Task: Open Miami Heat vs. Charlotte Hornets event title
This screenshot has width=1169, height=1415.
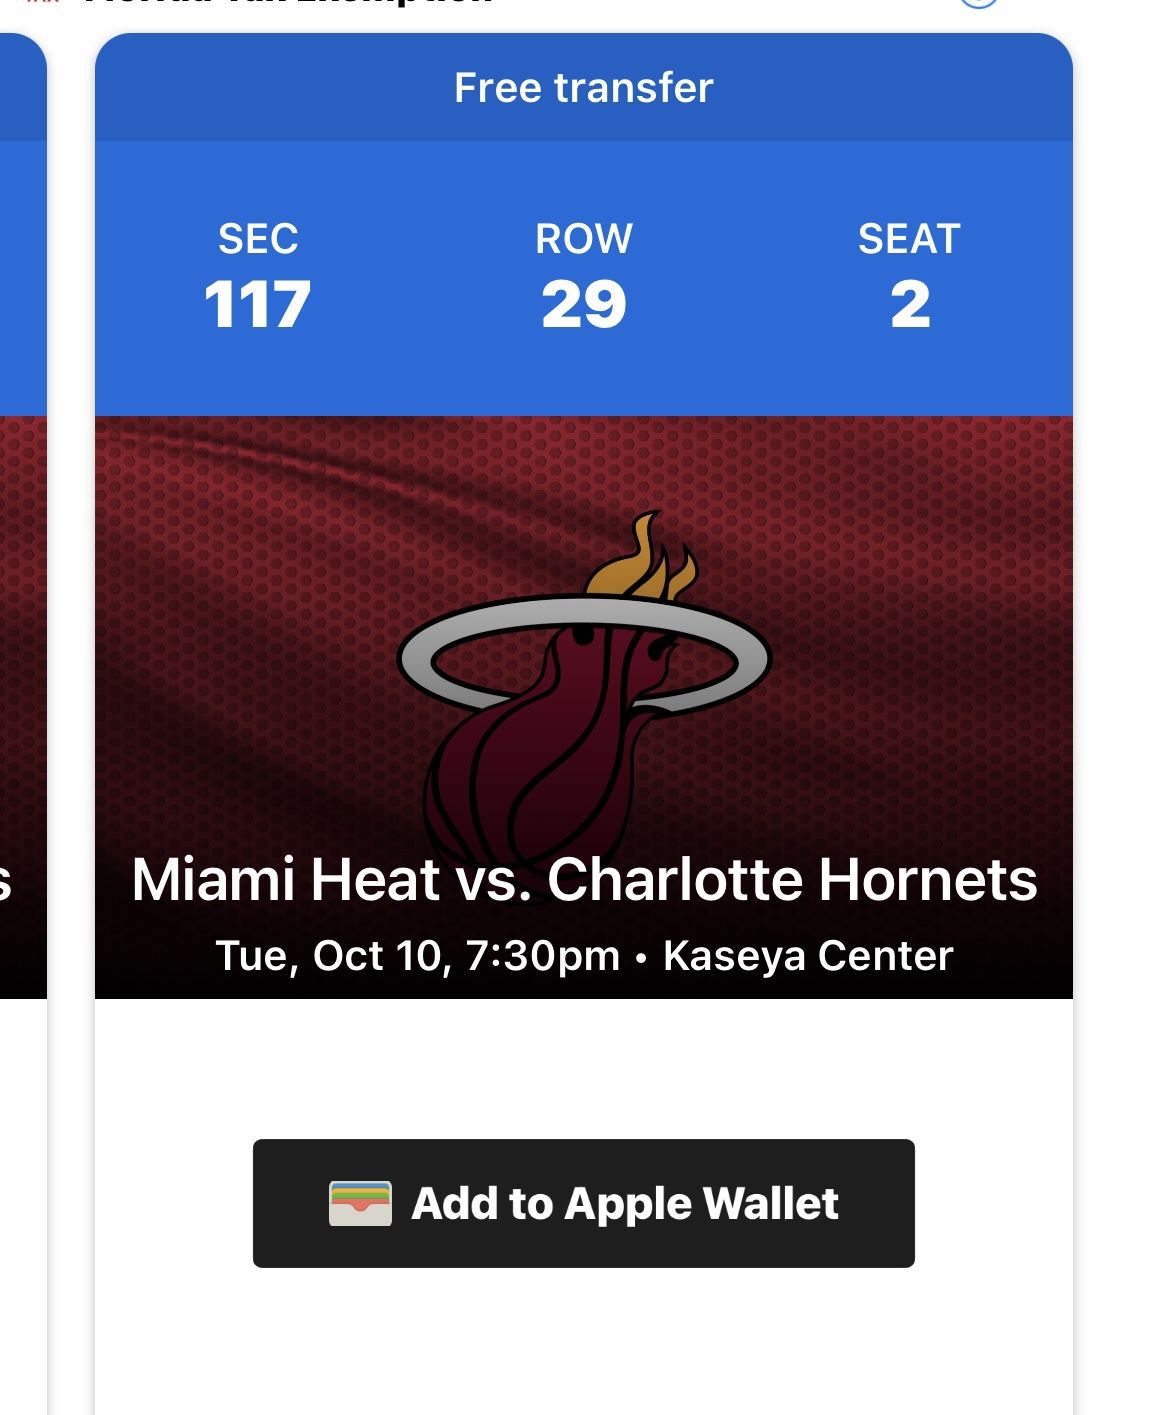Action: click(584, 880)
